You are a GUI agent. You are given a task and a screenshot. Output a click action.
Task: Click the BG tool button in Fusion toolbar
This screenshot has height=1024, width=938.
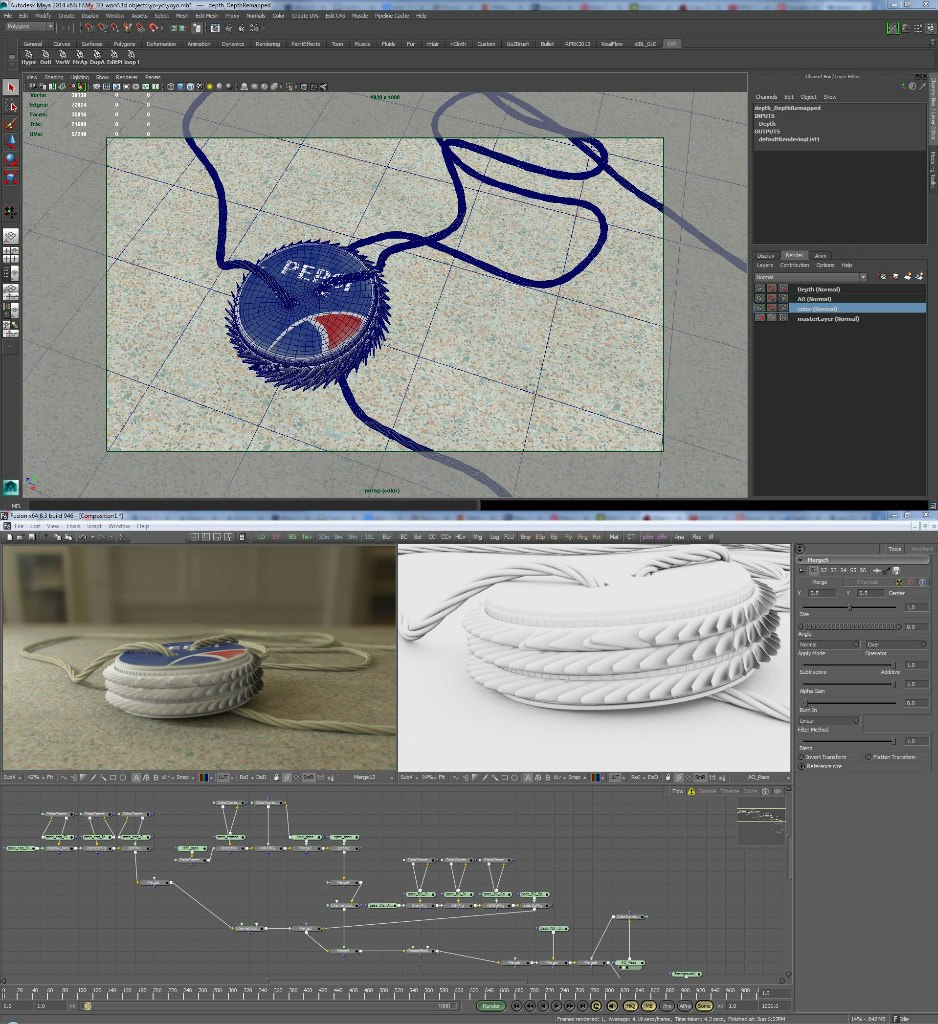(x=291, y=537)
